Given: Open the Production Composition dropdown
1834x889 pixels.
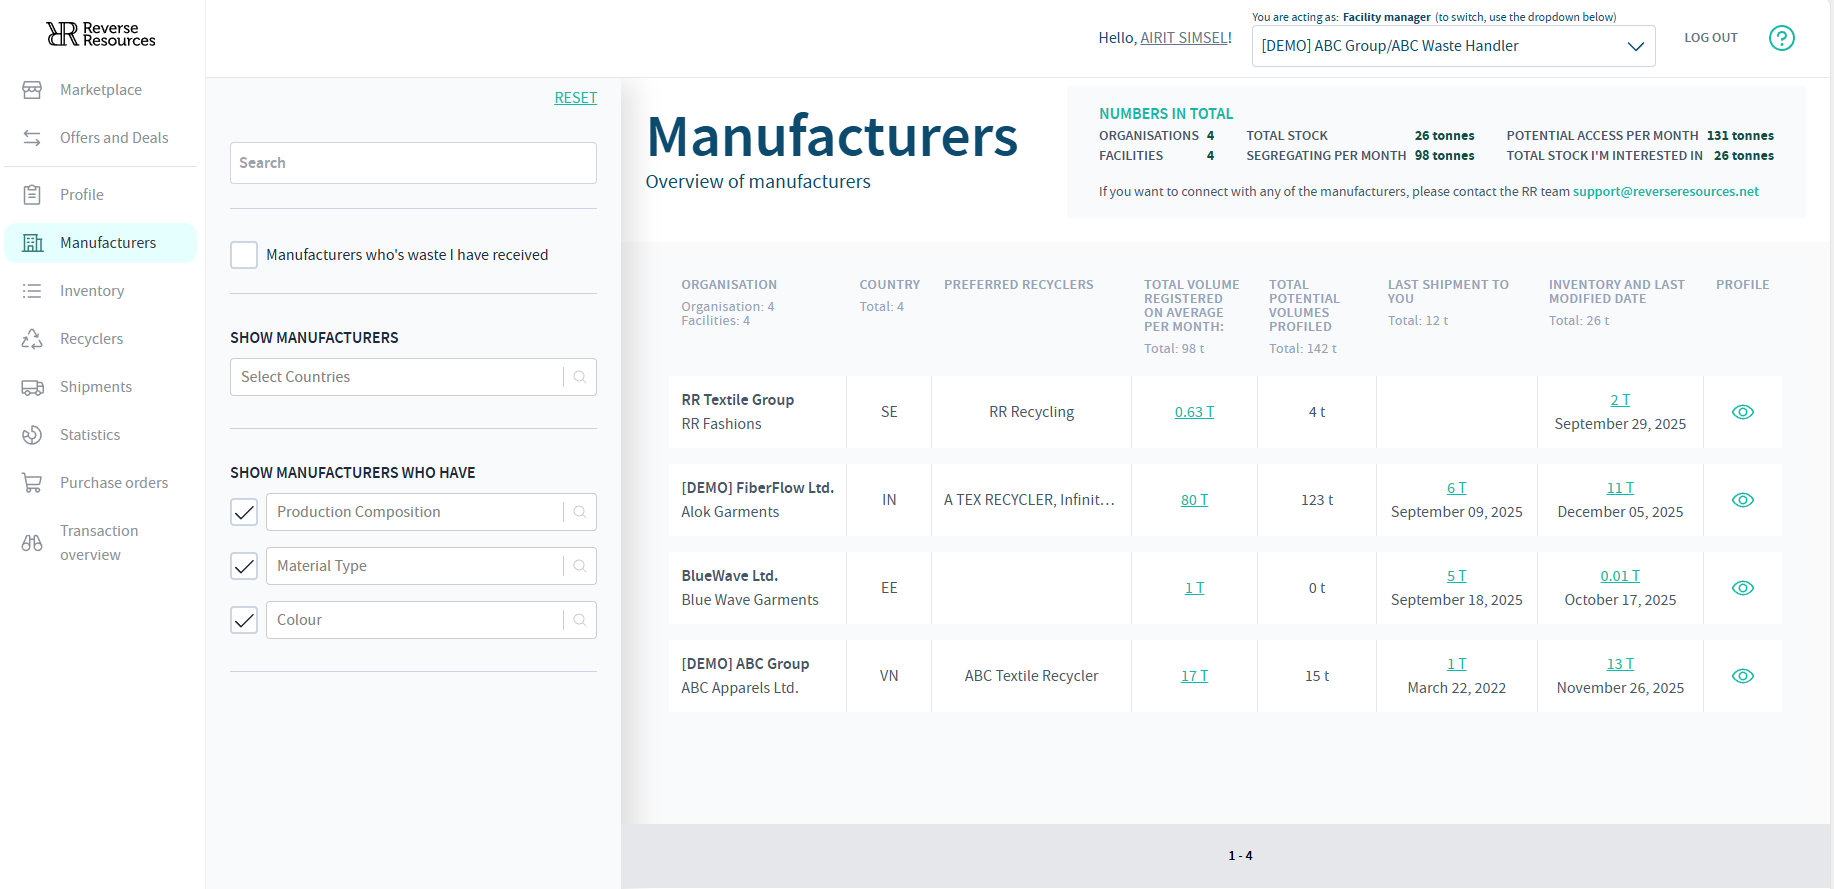Looking at the screenshot, I should click(x=431, y=512).
